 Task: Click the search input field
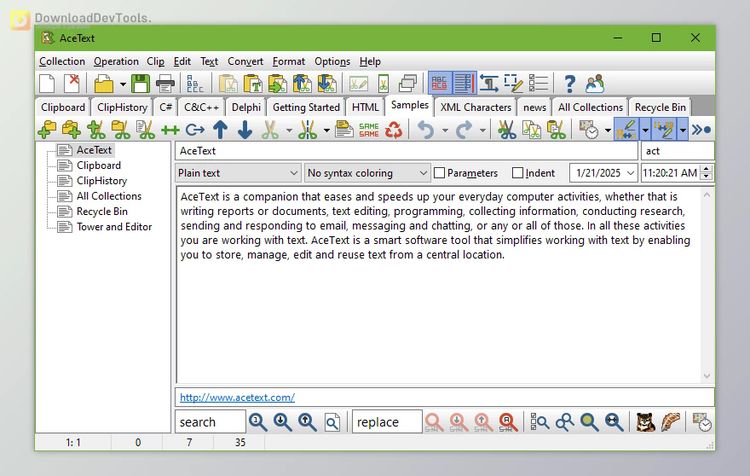[x=210, y=422]
